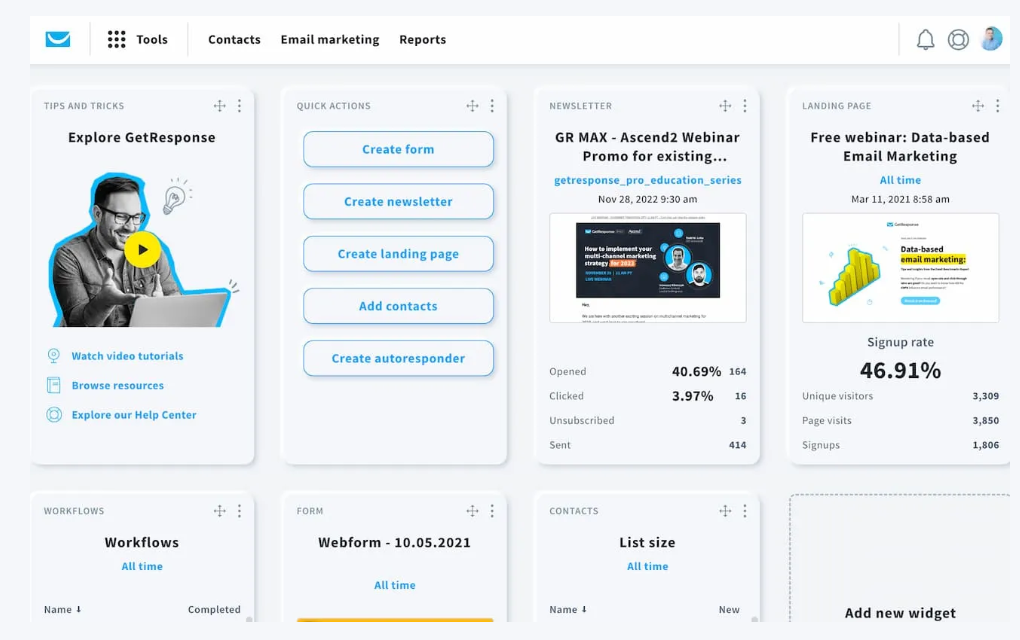Click the move handle on Newsletter widget
Image resolution: width=1020 pixels, height=640 pixels.
[x=725, y=106]
